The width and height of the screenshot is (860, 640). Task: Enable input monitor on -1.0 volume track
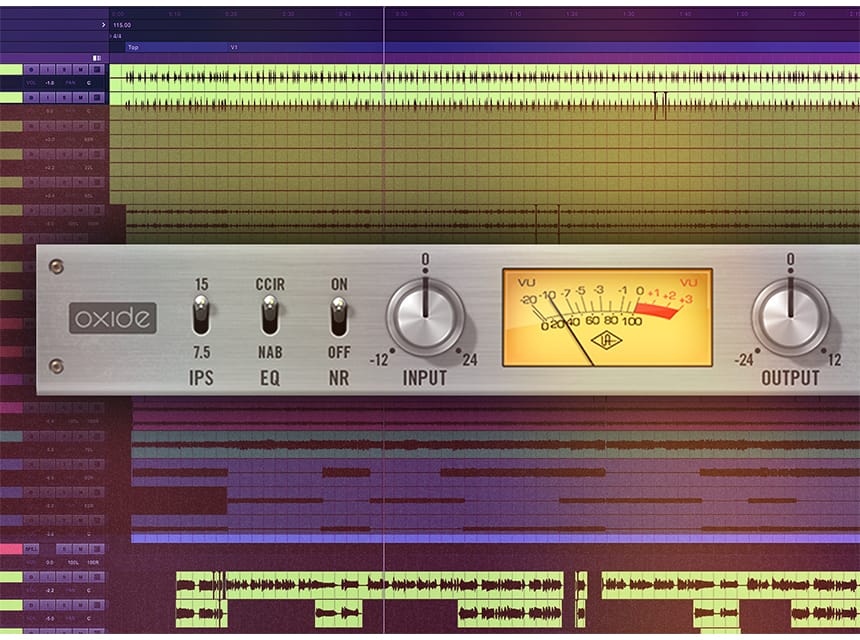coord(48,69)
